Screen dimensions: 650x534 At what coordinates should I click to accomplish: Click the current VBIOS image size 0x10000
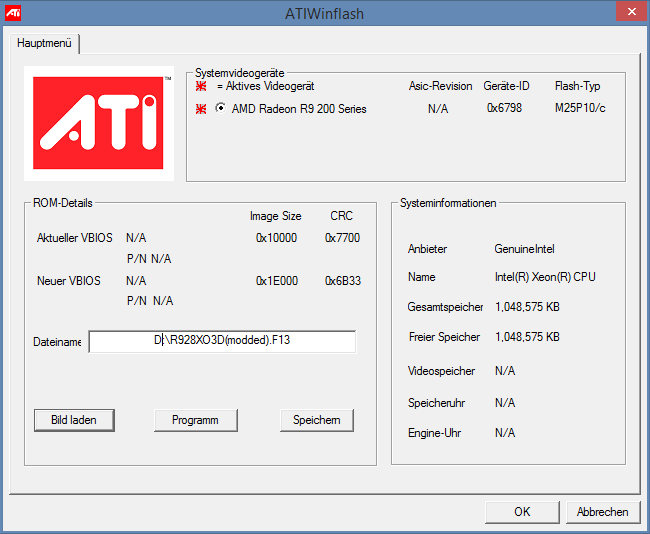(276, 238)
